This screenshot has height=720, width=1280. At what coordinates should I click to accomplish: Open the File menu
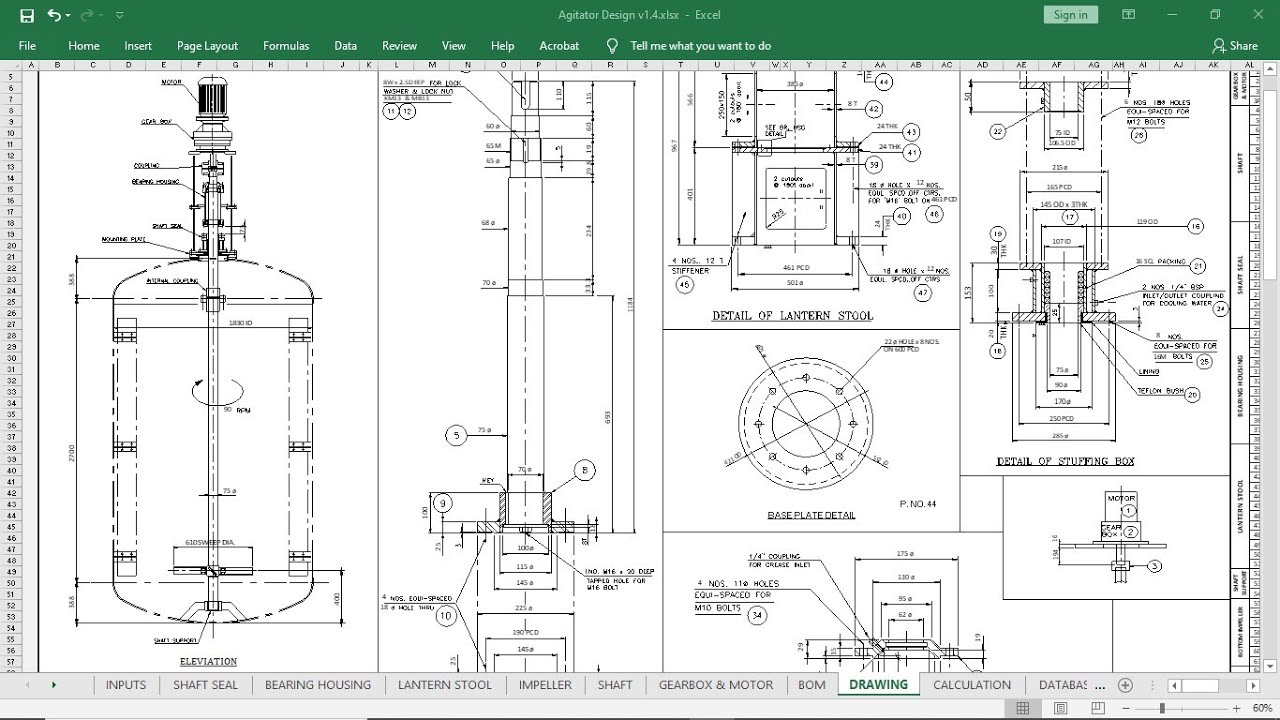27,45
